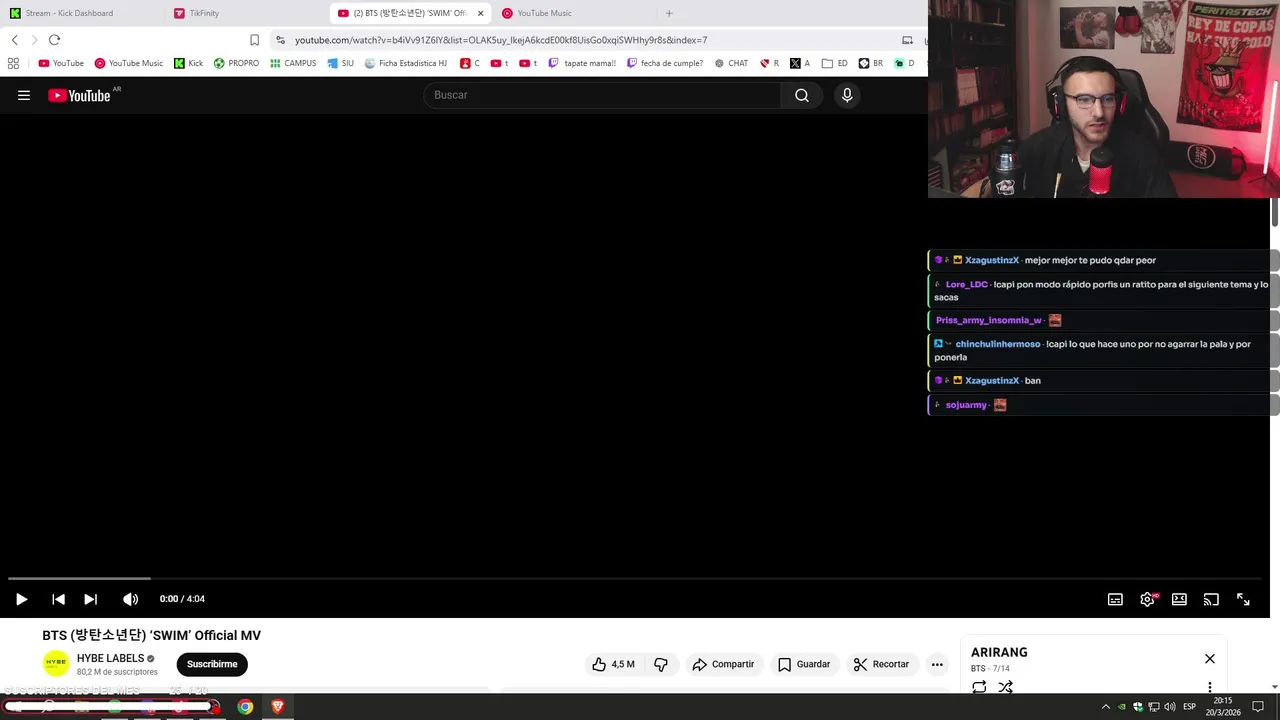Open more actions ellipsis menu

[x=937, y=664]
